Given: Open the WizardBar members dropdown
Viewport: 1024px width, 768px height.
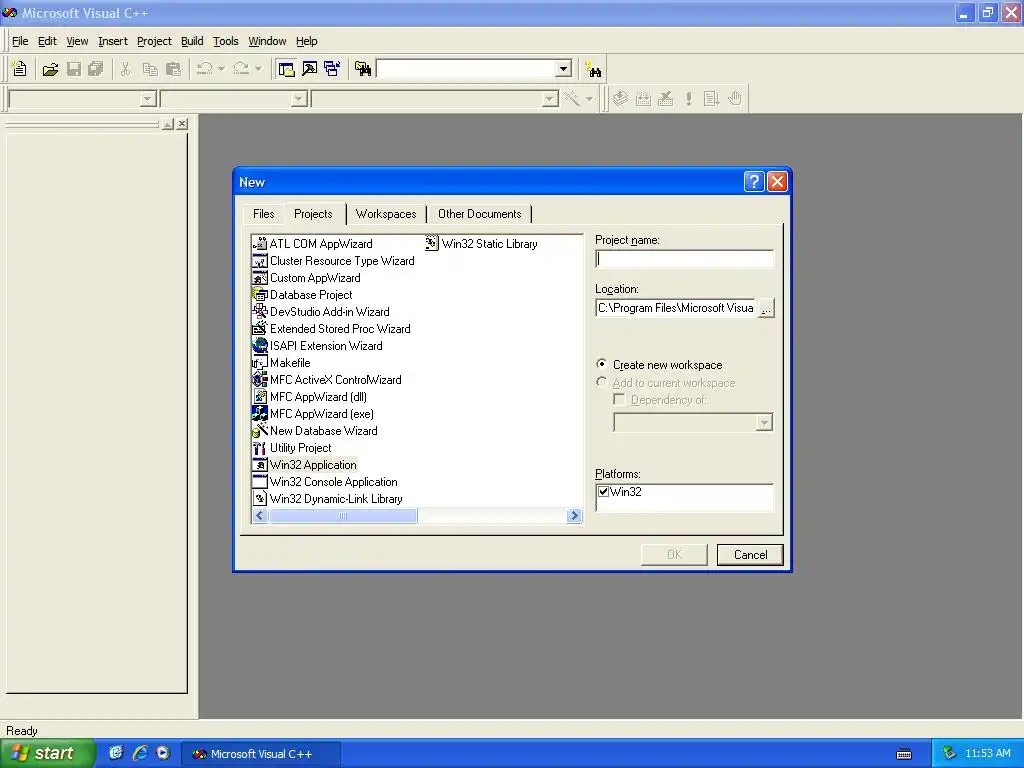Looking at the screenshot, I should click(x=551, y=99).
